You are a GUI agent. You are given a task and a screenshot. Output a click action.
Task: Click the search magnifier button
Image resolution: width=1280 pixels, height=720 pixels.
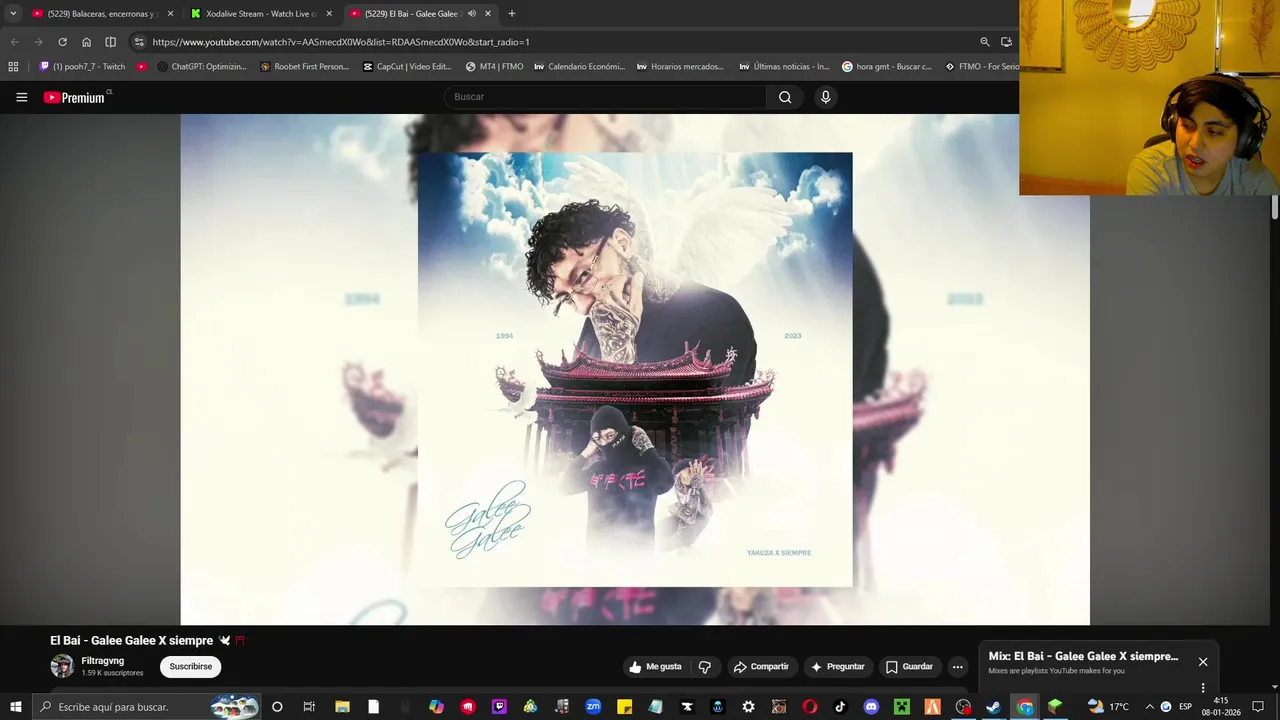pyautogui.click(x=785, y=97)
